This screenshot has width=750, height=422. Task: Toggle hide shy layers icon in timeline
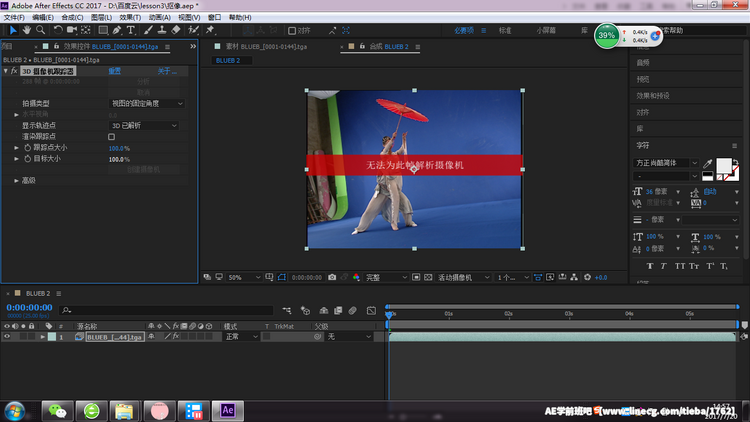tap(324, 311)
